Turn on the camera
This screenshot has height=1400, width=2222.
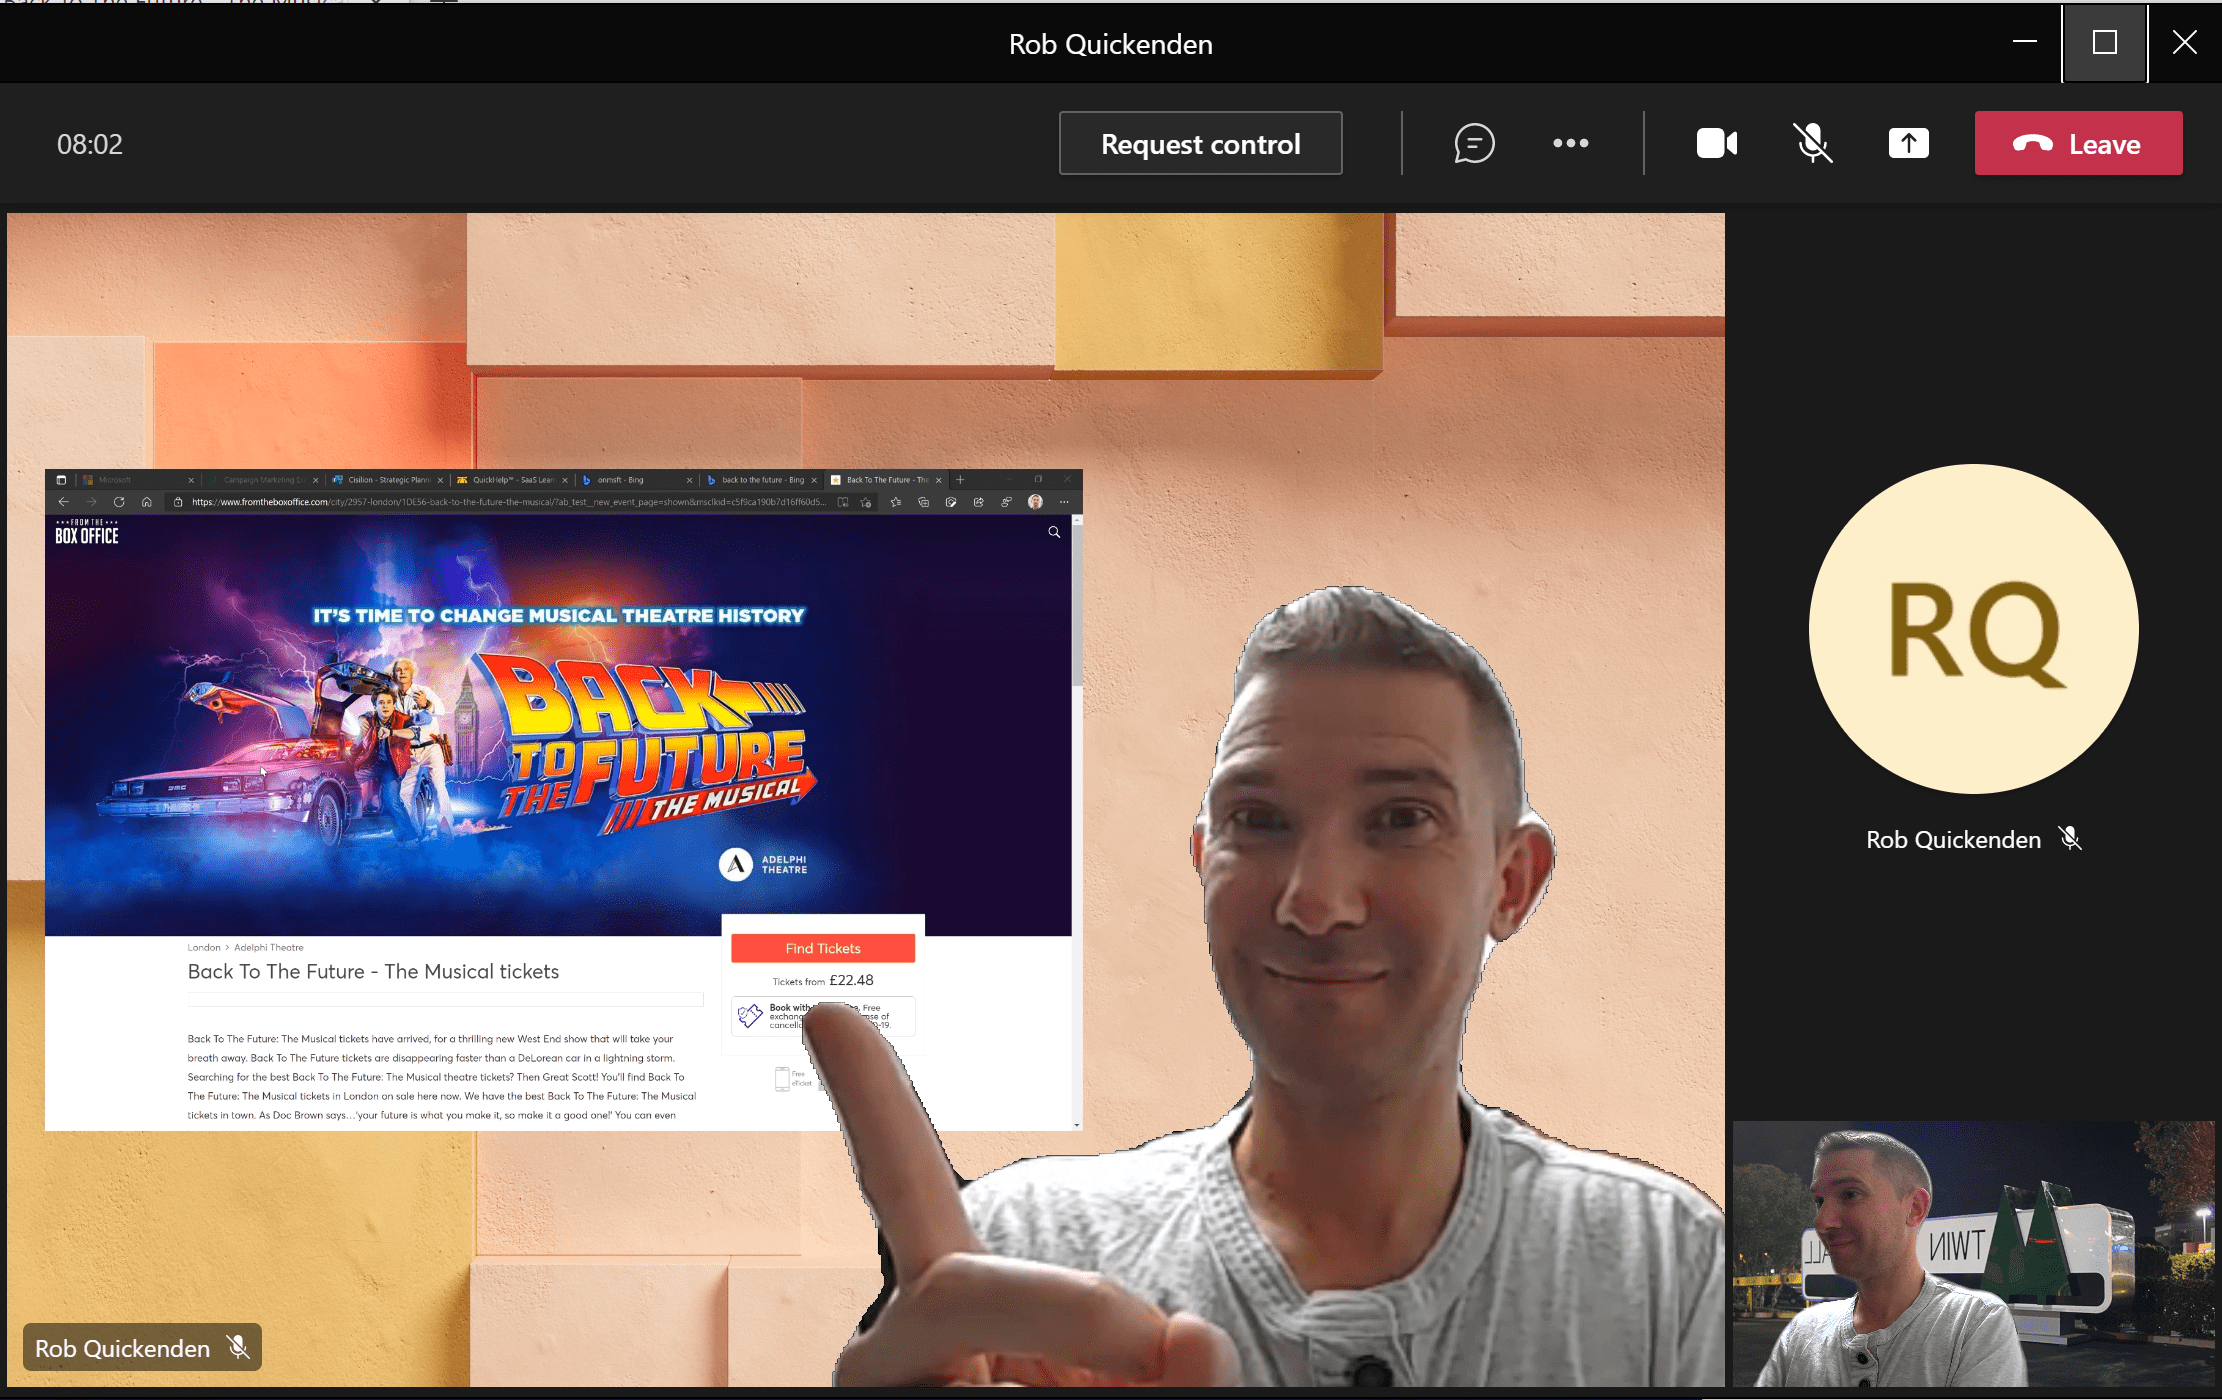tap(1717, 143)
